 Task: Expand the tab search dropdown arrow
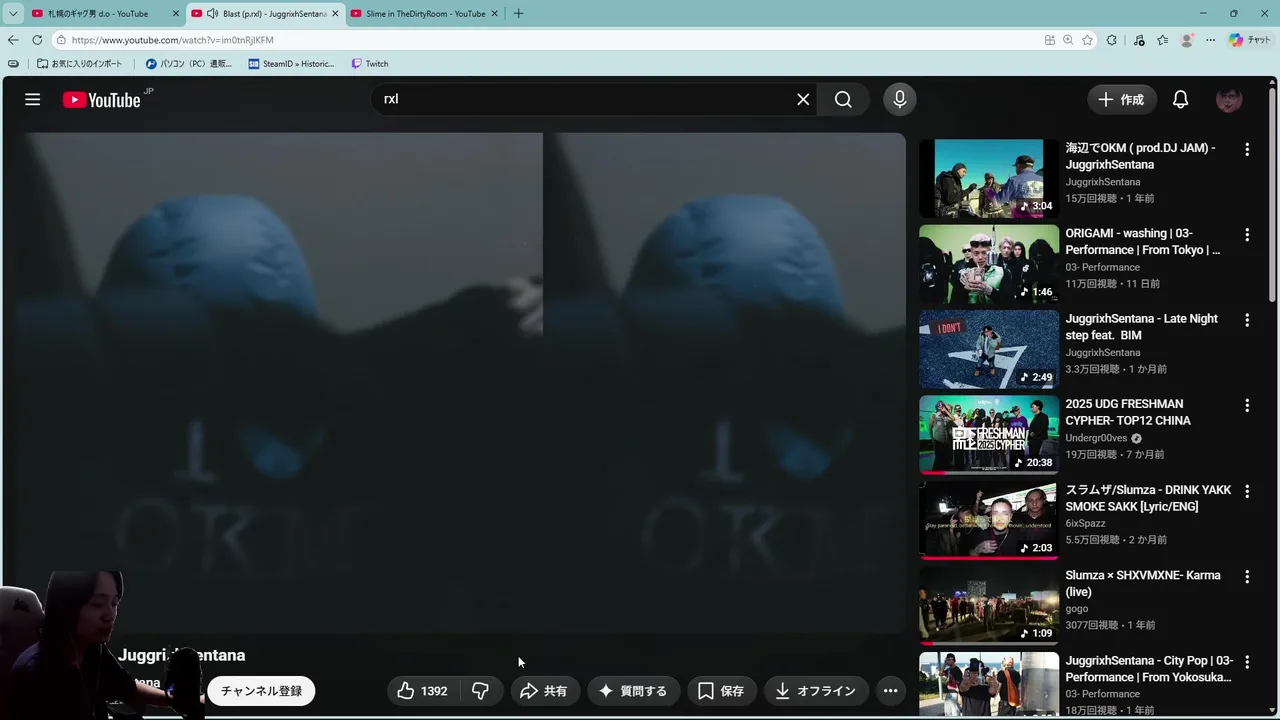[x=13, y=13]
